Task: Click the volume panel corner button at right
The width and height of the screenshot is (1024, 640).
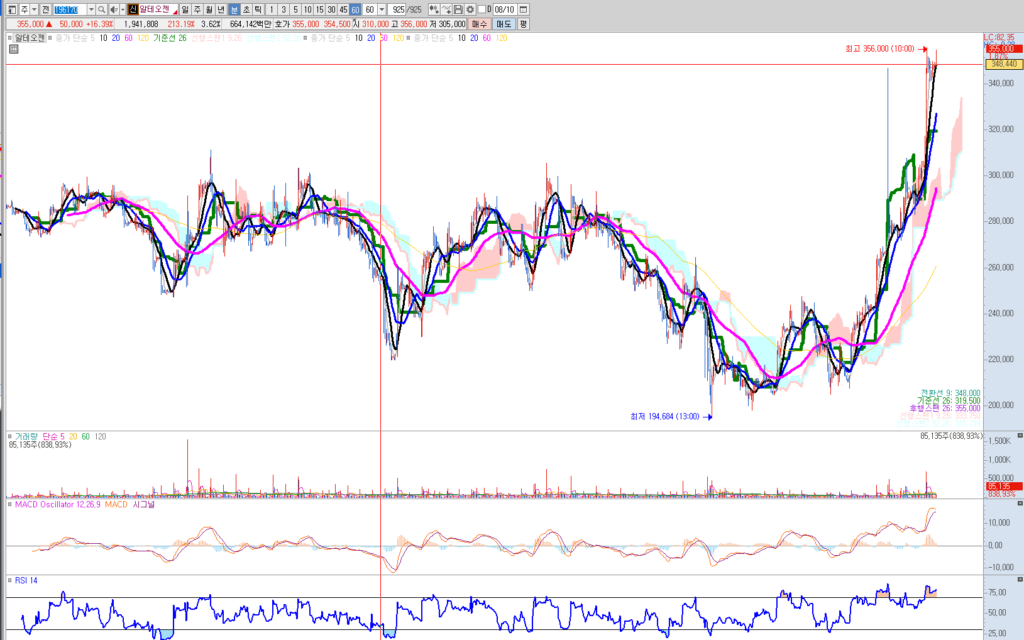Action: (1019, 436)
